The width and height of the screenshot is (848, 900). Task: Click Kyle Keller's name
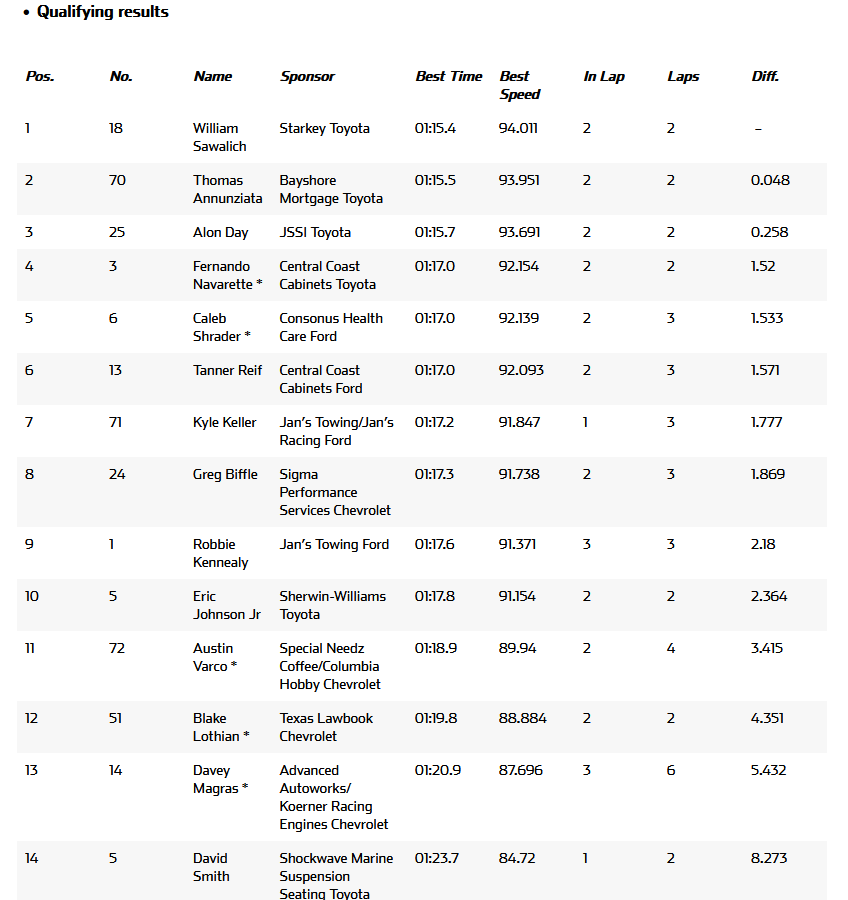coord(224,422)
